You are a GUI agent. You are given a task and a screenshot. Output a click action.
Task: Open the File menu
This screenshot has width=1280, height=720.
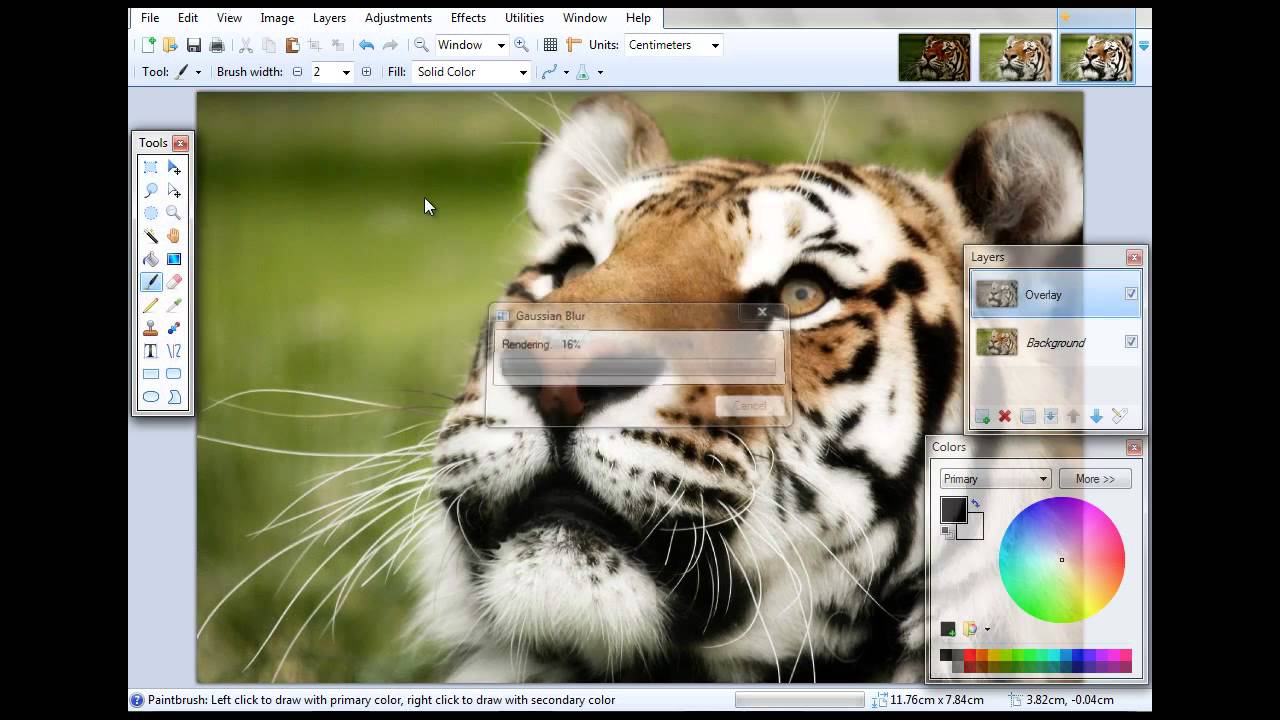[150, 18]
